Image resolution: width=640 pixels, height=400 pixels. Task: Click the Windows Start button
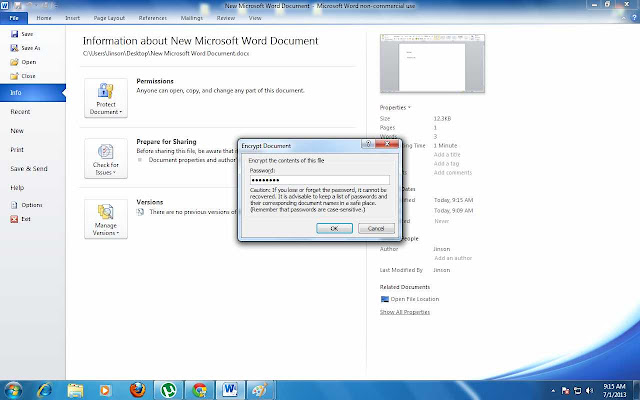tap(12, 390)
